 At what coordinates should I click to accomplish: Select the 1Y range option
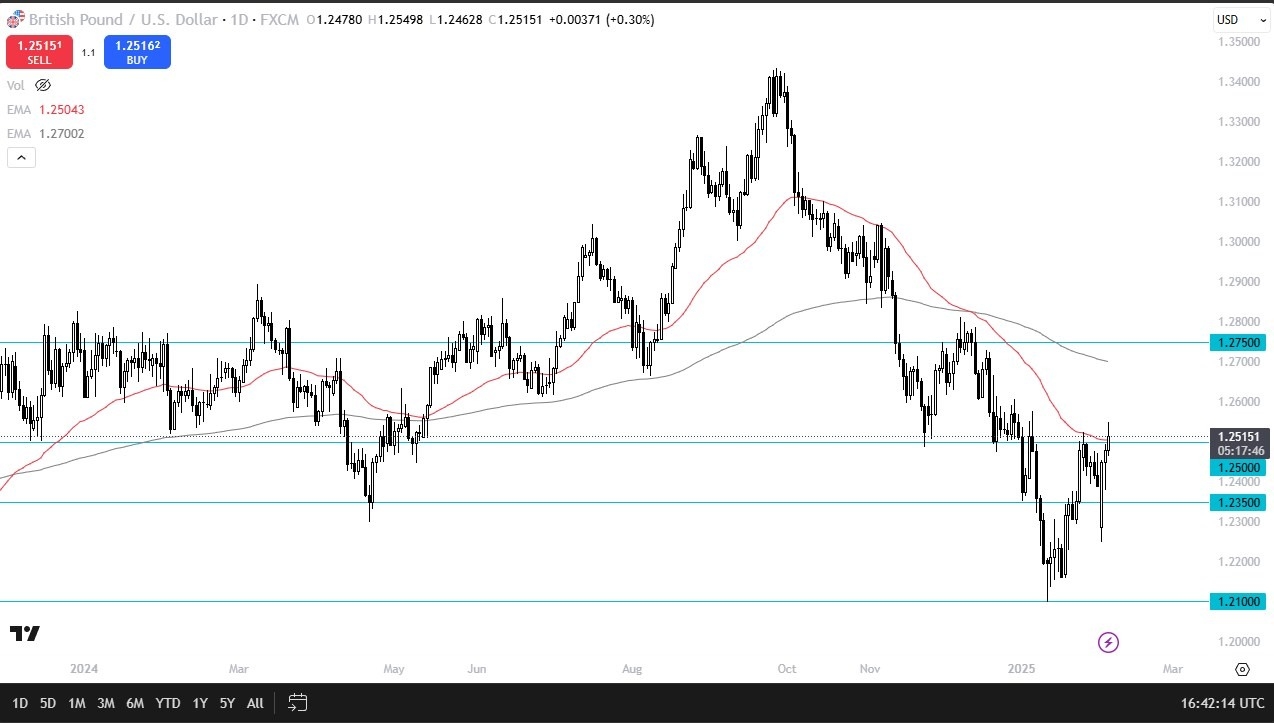(199, 703)
